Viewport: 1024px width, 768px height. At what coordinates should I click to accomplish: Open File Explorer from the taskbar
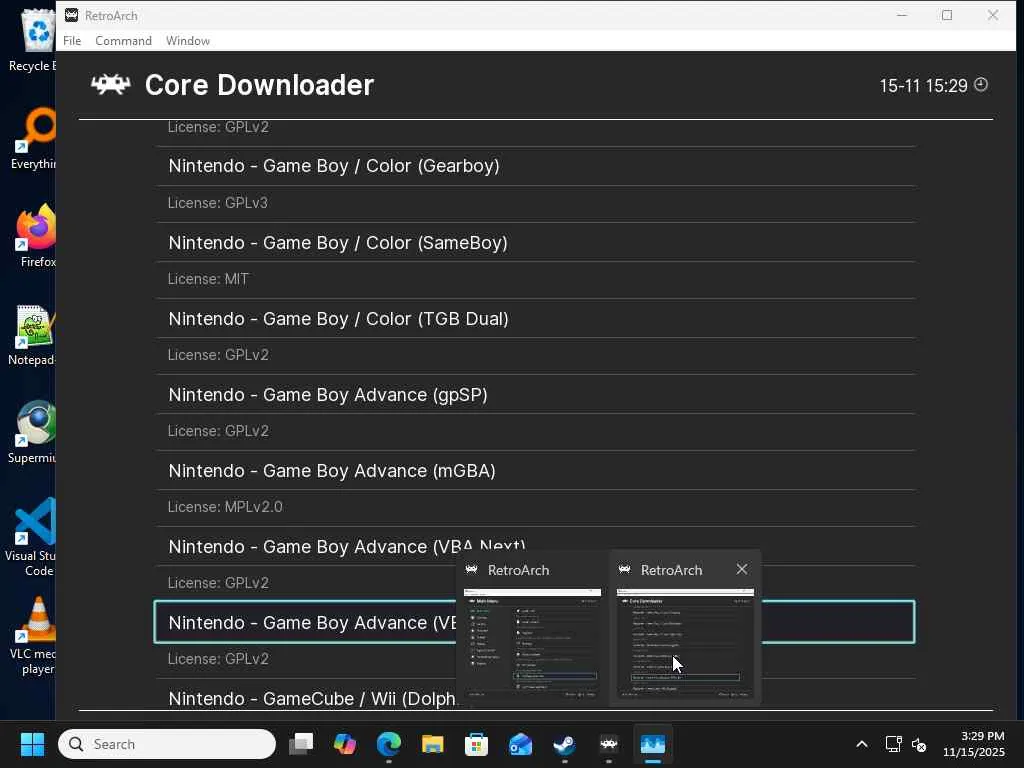(432, 744)
